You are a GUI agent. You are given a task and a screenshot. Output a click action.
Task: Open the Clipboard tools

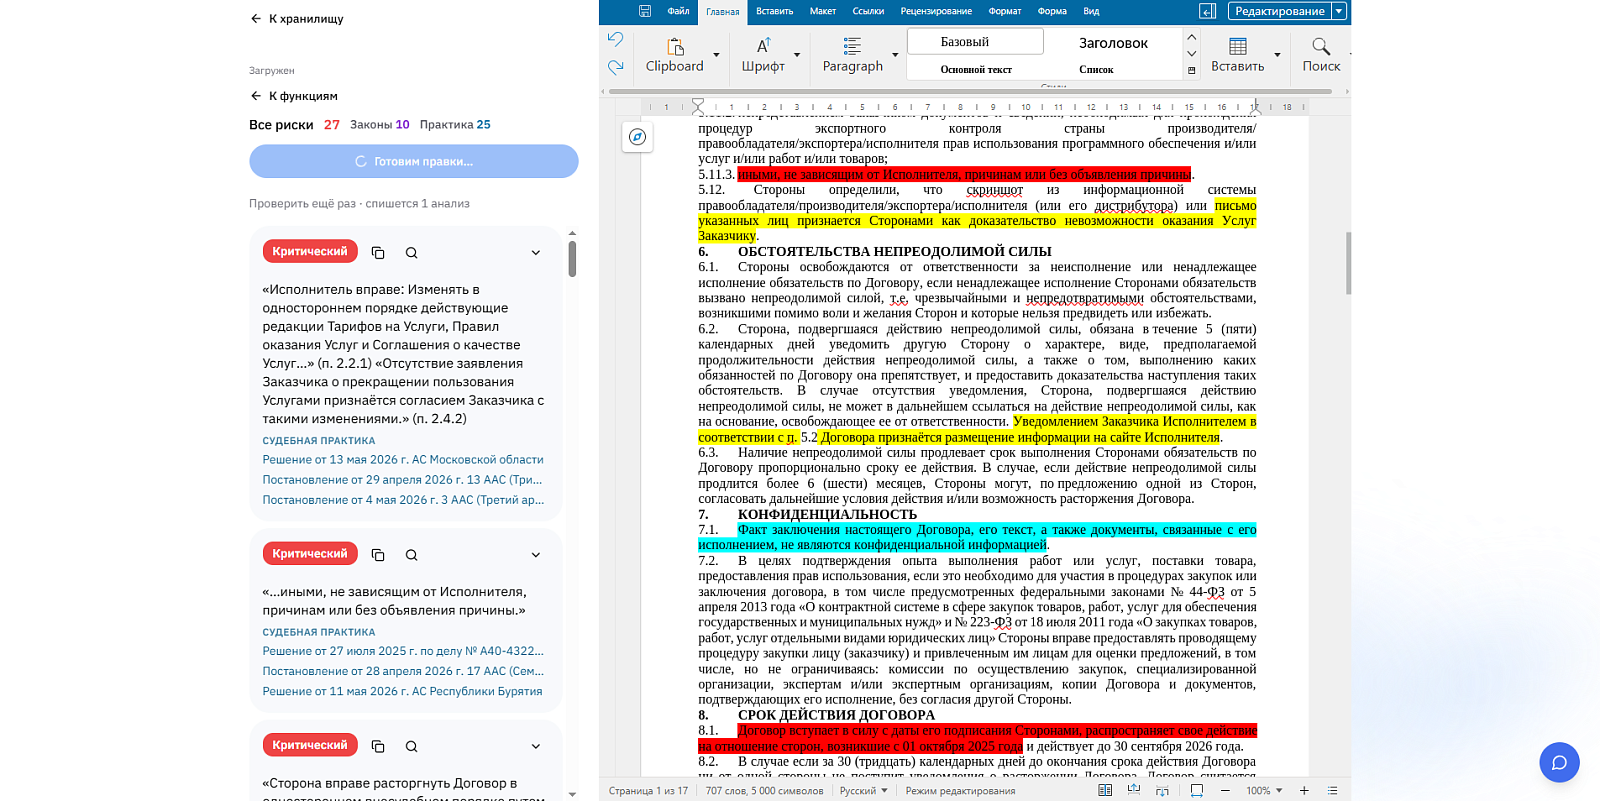(675, 55)
